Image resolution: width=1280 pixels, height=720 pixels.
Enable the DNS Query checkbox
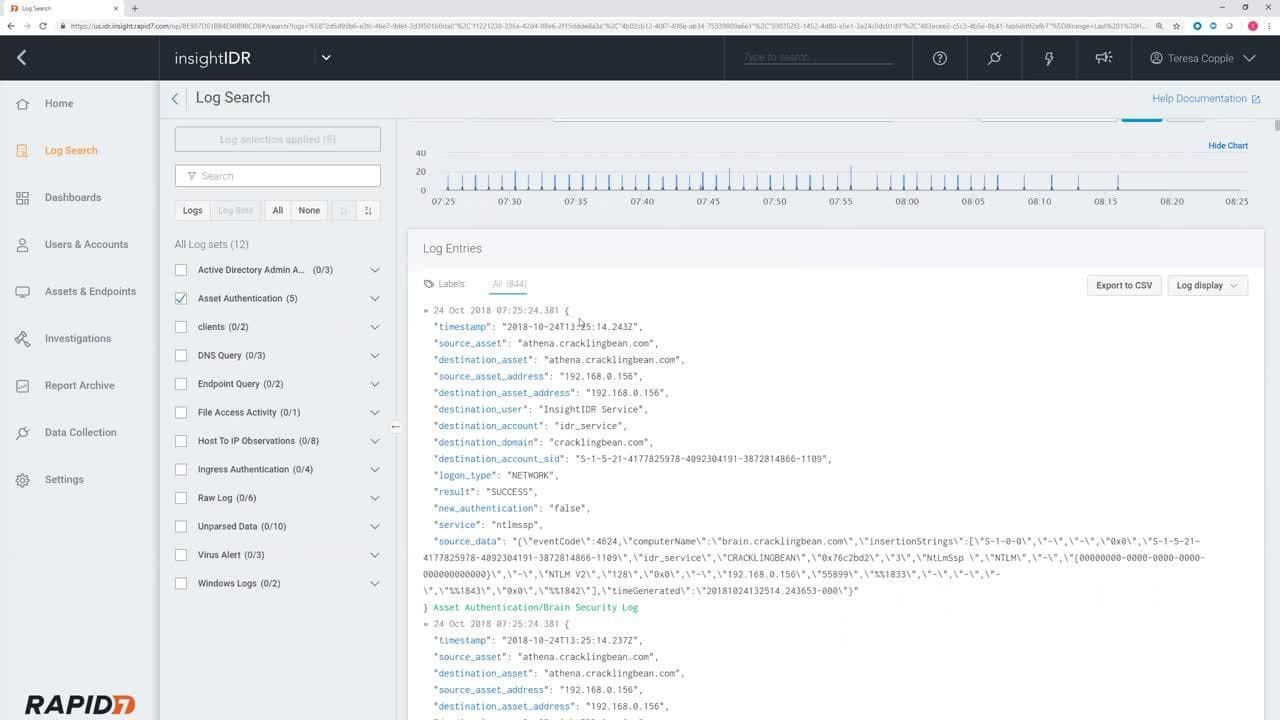[x=181, y=355]
